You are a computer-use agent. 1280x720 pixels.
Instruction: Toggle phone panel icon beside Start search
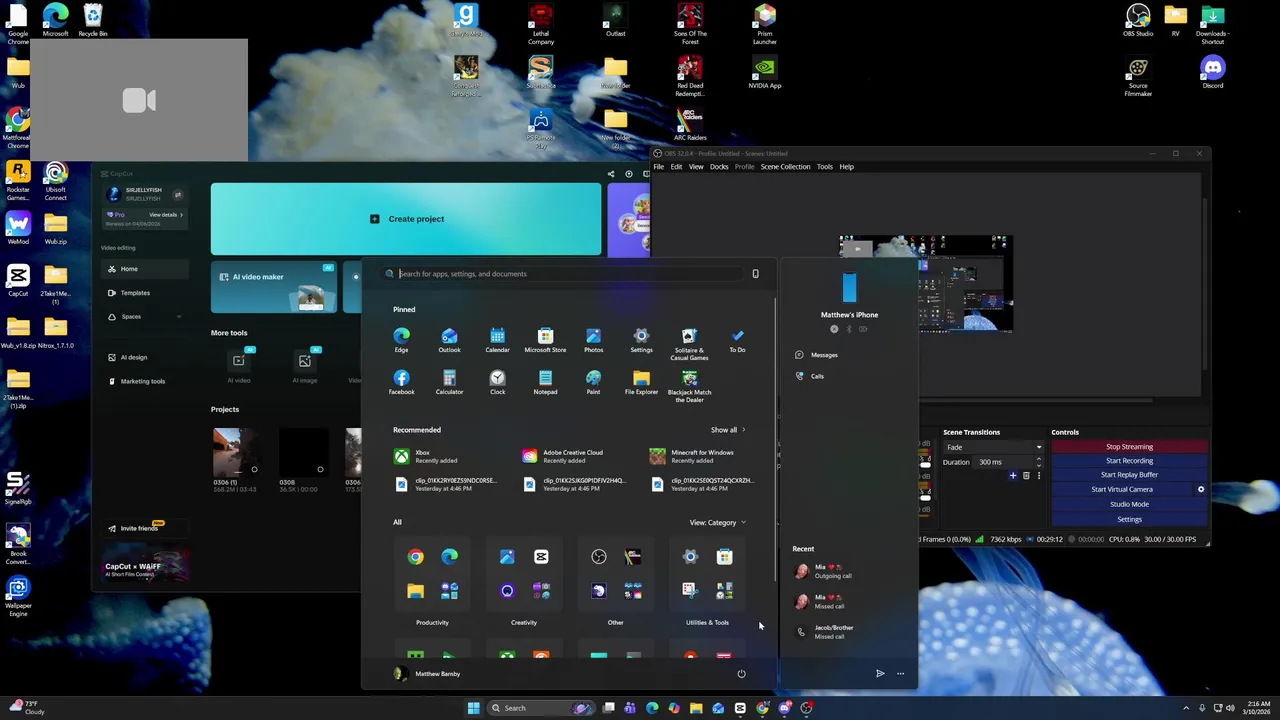pyautogui.click(x=755, y=274)
